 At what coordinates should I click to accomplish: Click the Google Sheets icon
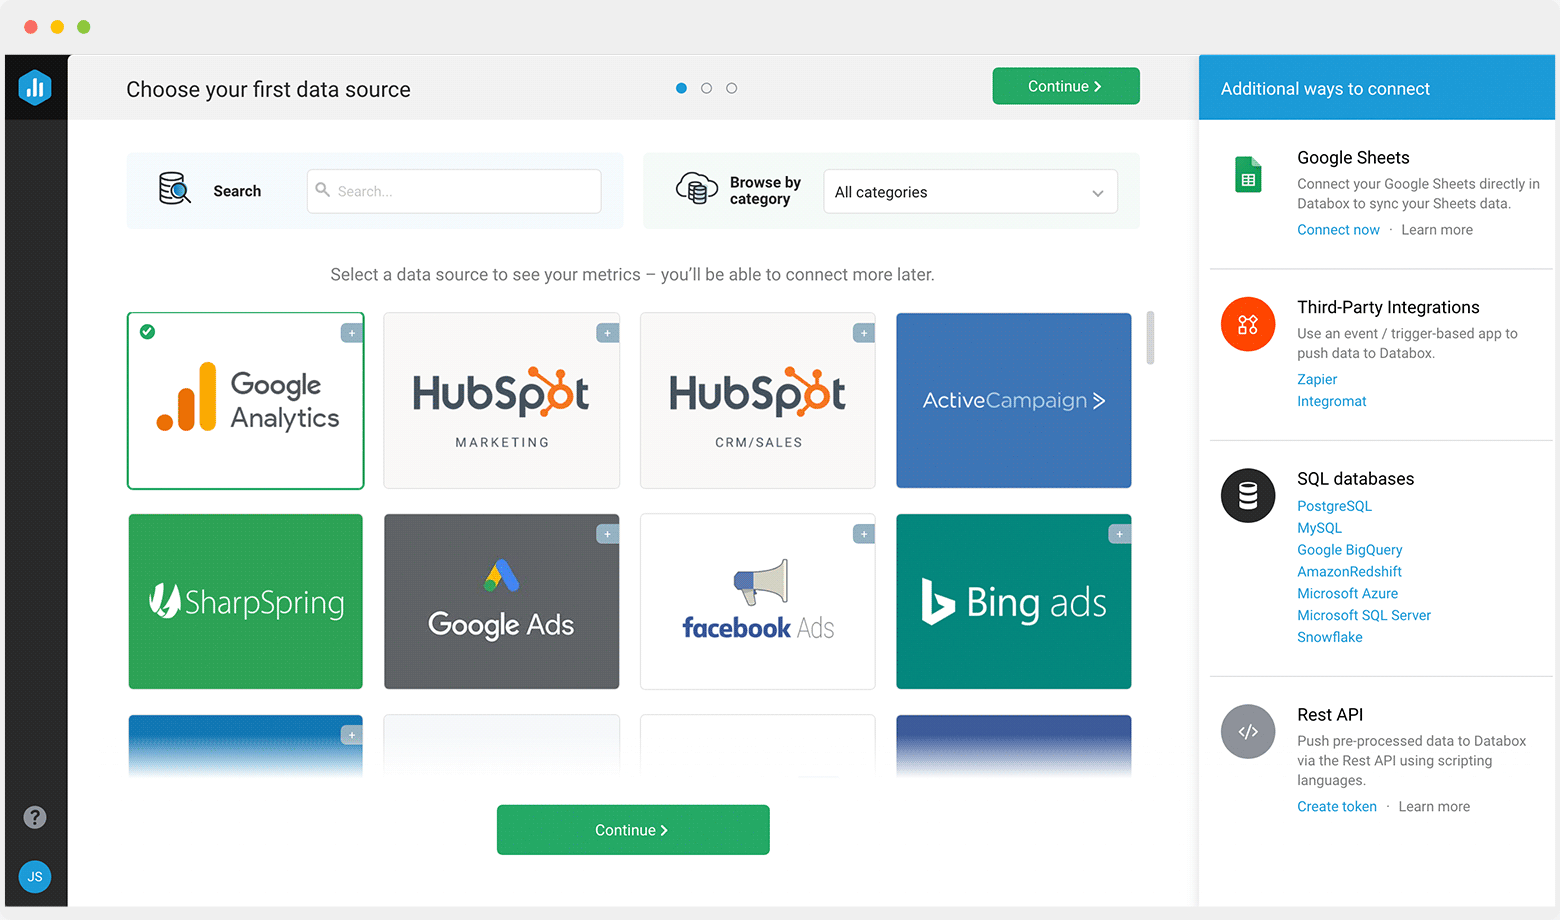[1248, 175]
